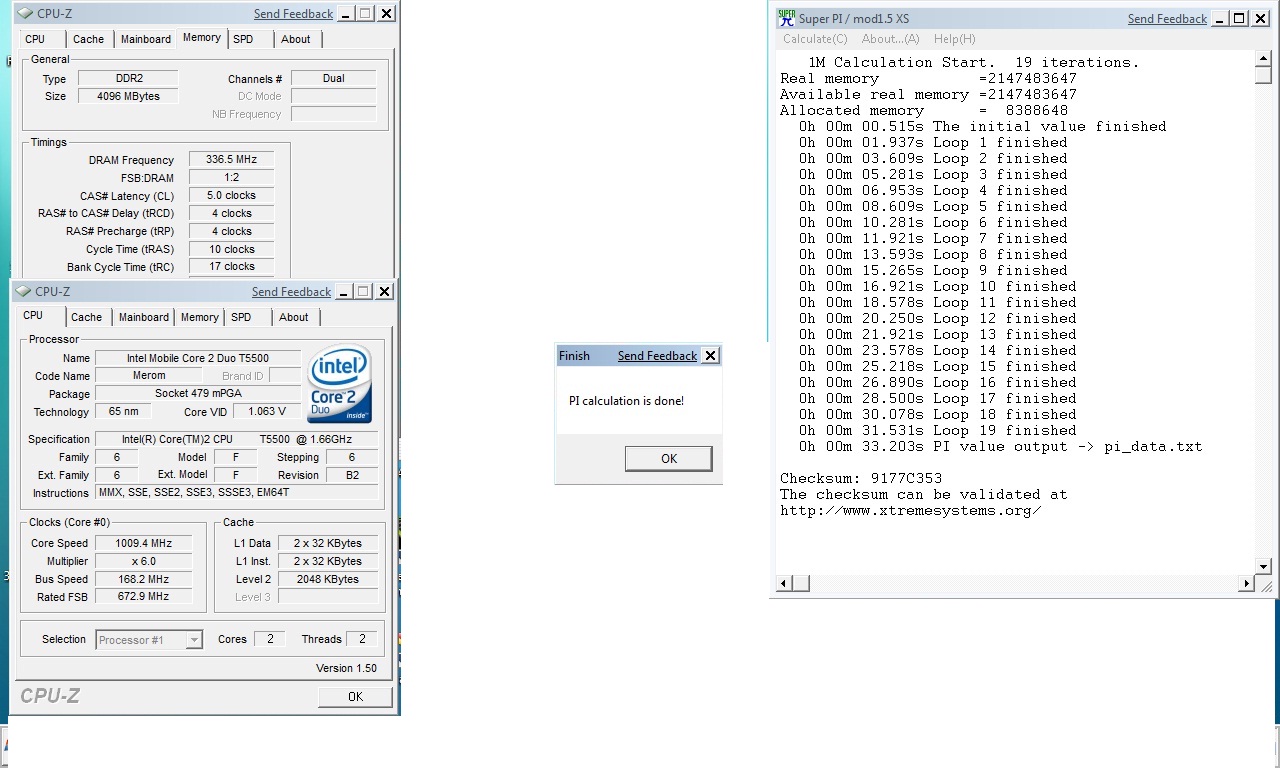Image resolution: width=1280 pixels, height=768 pixels.
Task: Open the SPD tab in the CPU-Z CPU window
Action: [241, 317]
